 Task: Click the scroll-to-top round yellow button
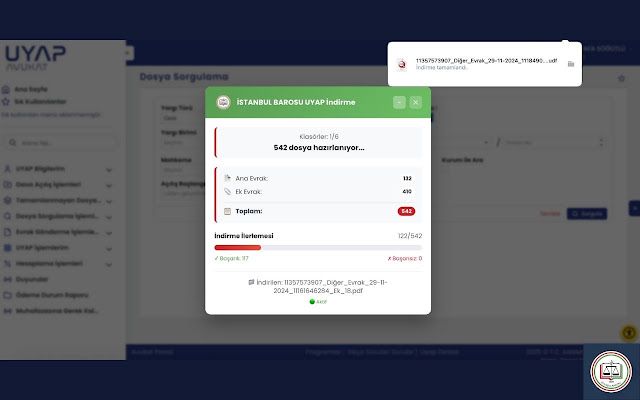tap(629, 333)
